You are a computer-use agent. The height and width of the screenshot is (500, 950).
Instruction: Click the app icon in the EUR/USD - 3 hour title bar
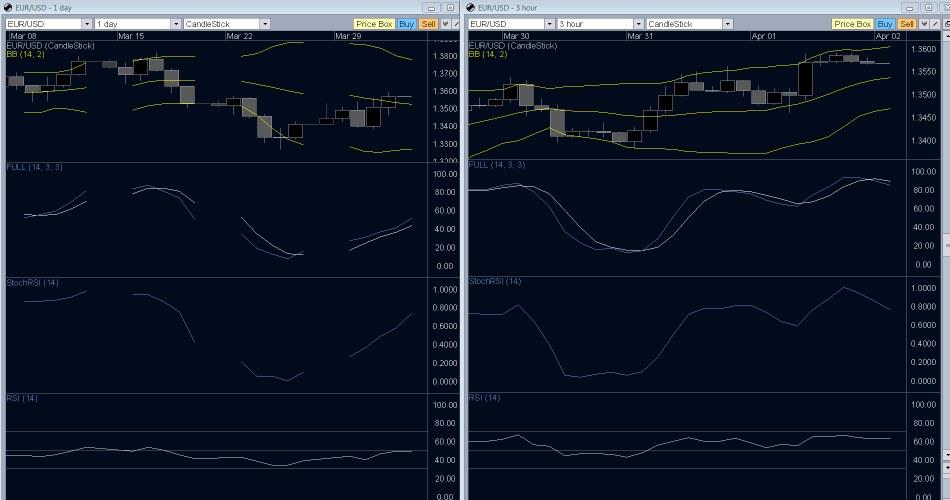[x=471, y=7]
